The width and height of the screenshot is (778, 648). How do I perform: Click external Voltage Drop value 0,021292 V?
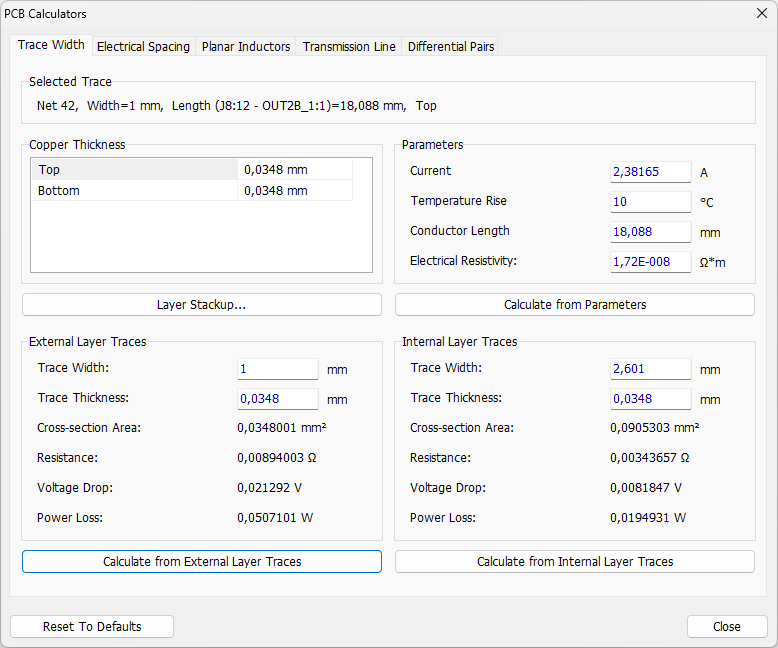click(269, 488)
